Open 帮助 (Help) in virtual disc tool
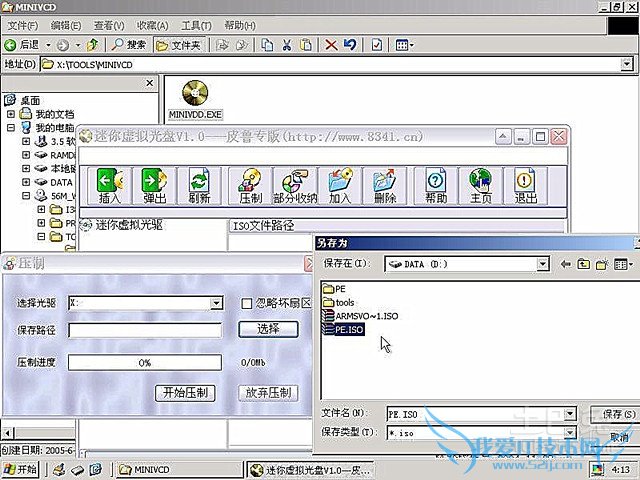 point(436,186)
